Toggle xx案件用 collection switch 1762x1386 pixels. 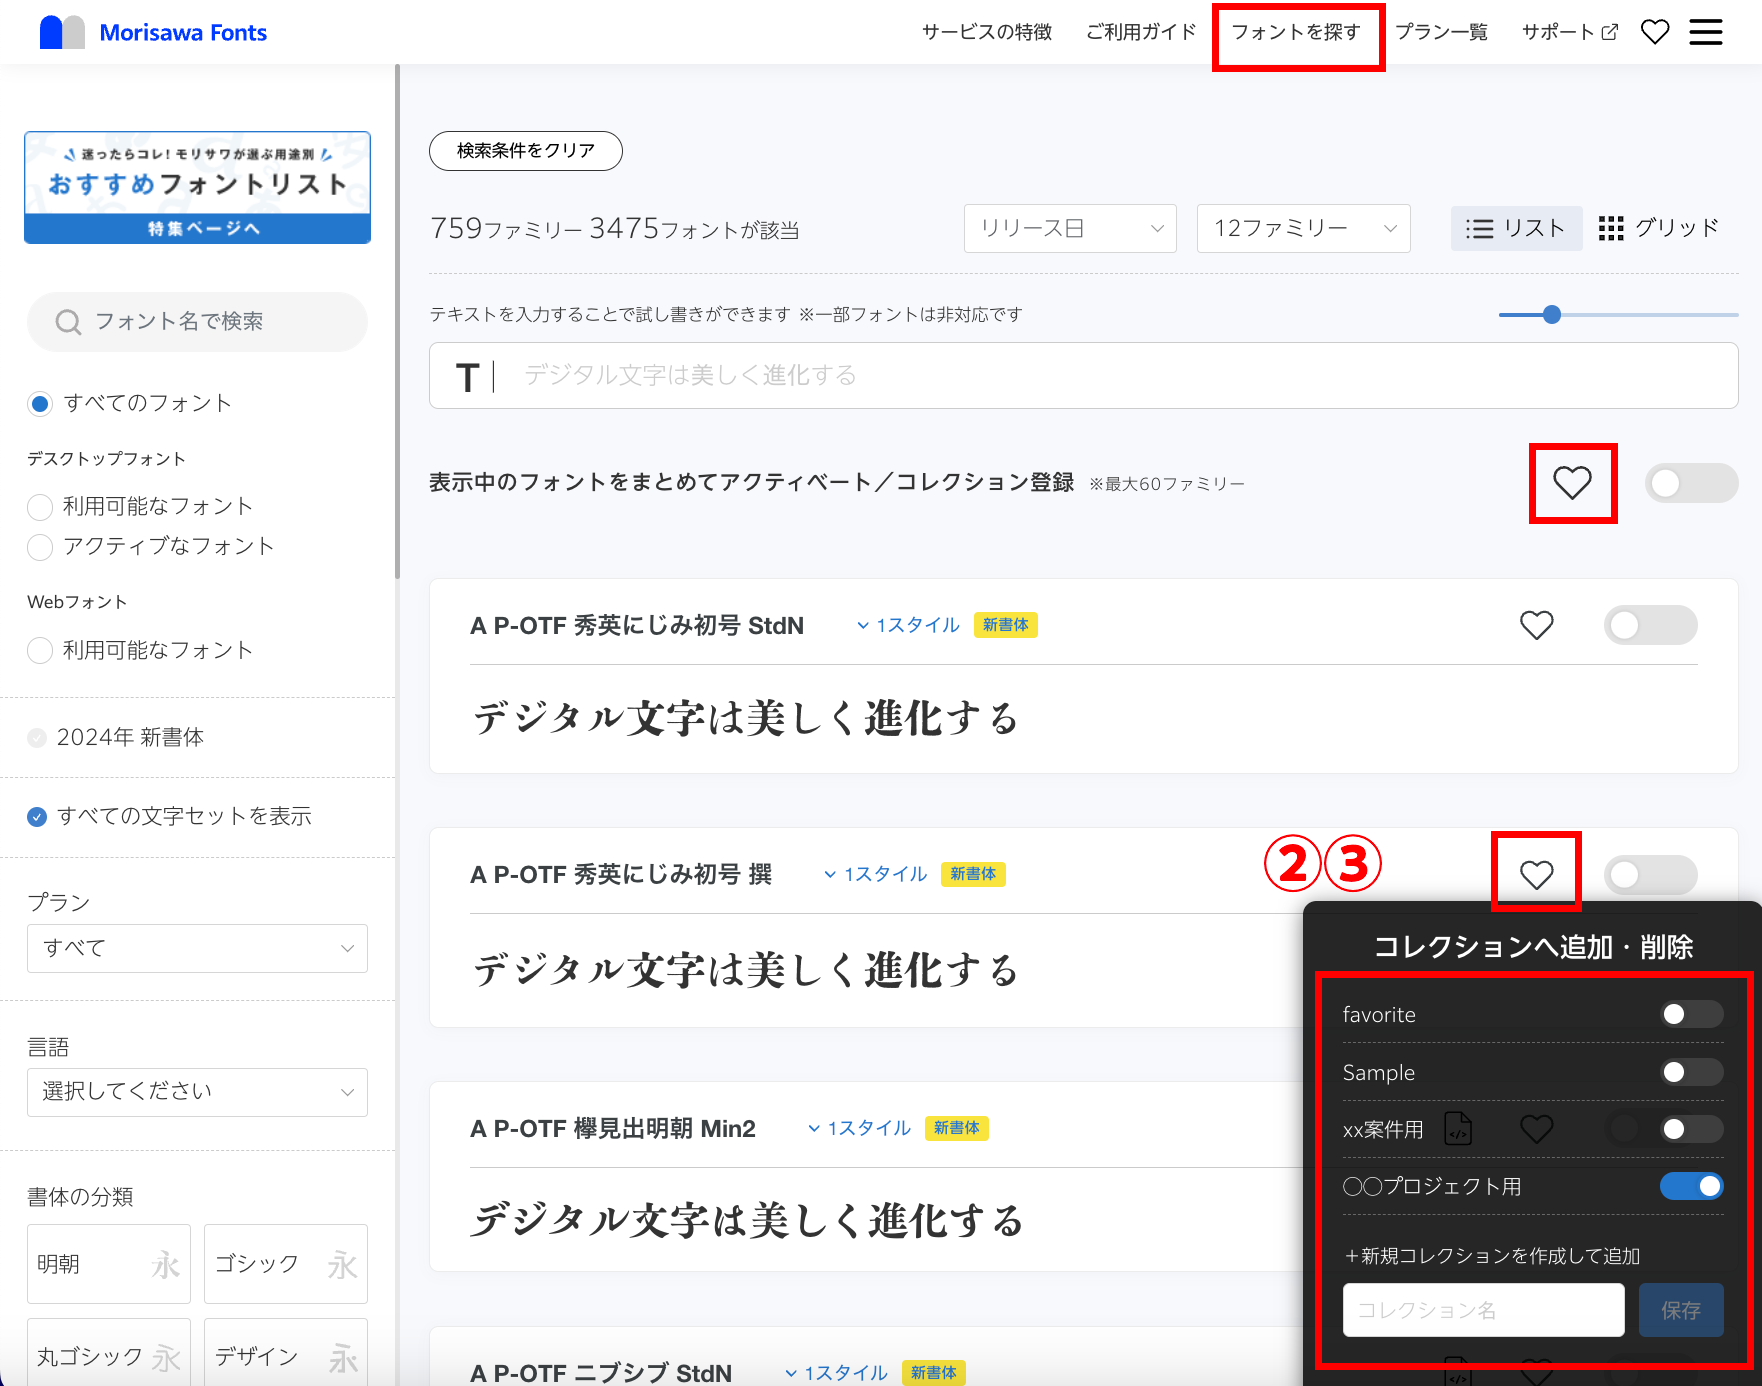[1692, 1129]
